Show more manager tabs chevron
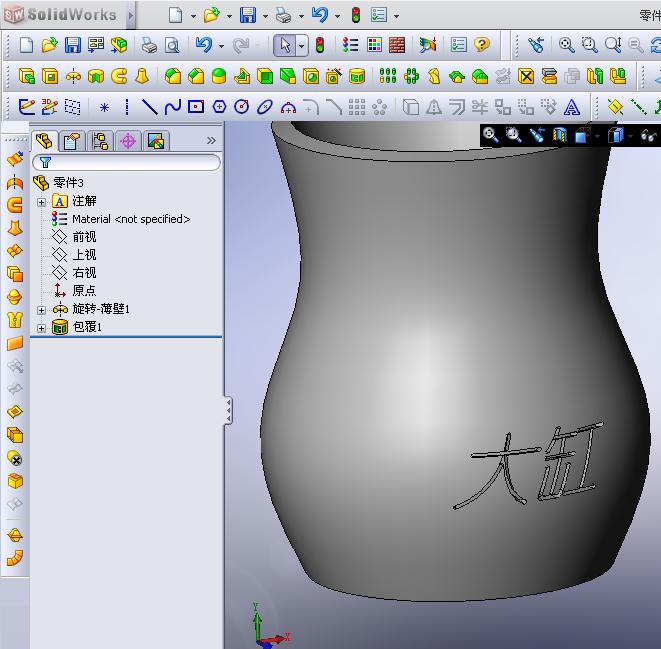This screenshot has width=661, height=649. point(211,140)
